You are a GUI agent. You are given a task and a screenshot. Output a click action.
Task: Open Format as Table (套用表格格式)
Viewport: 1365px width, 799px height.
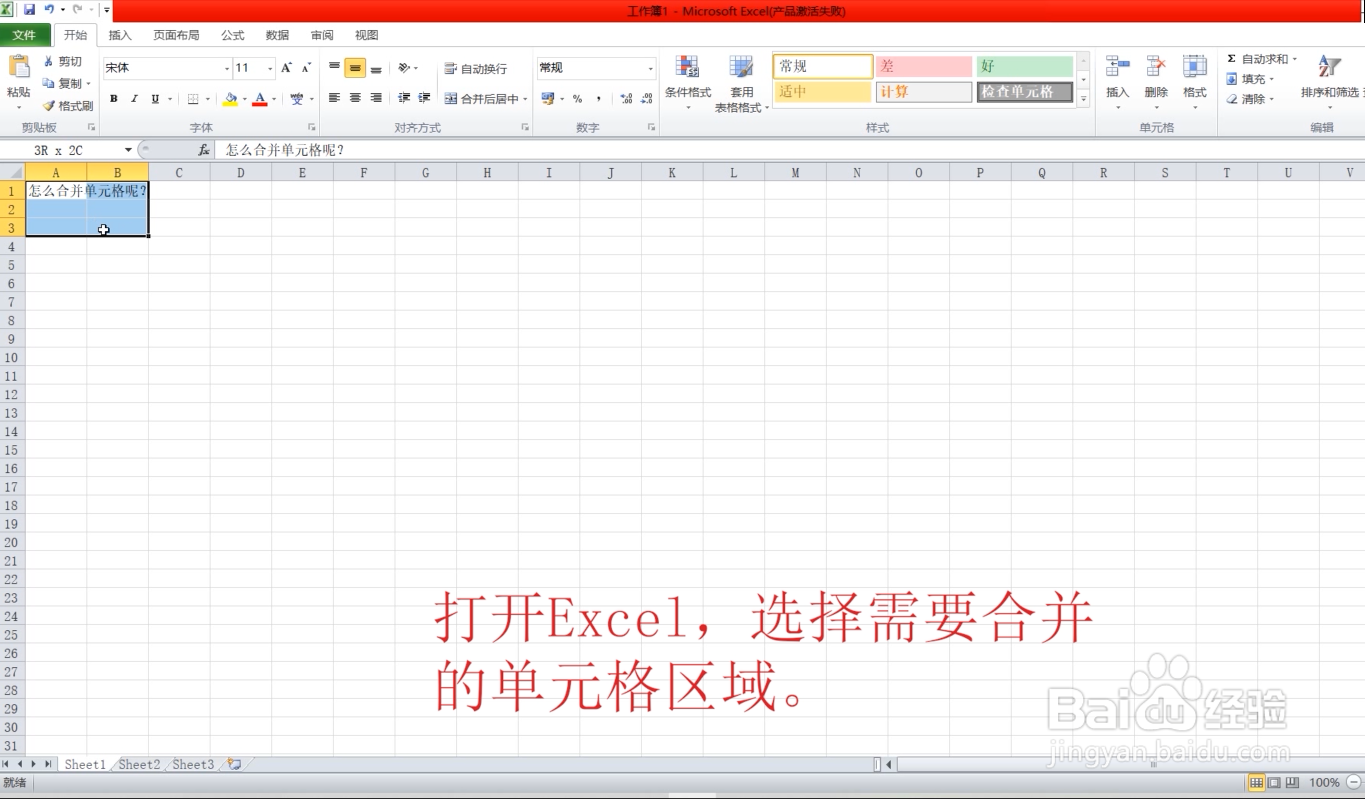click(741, 84)
